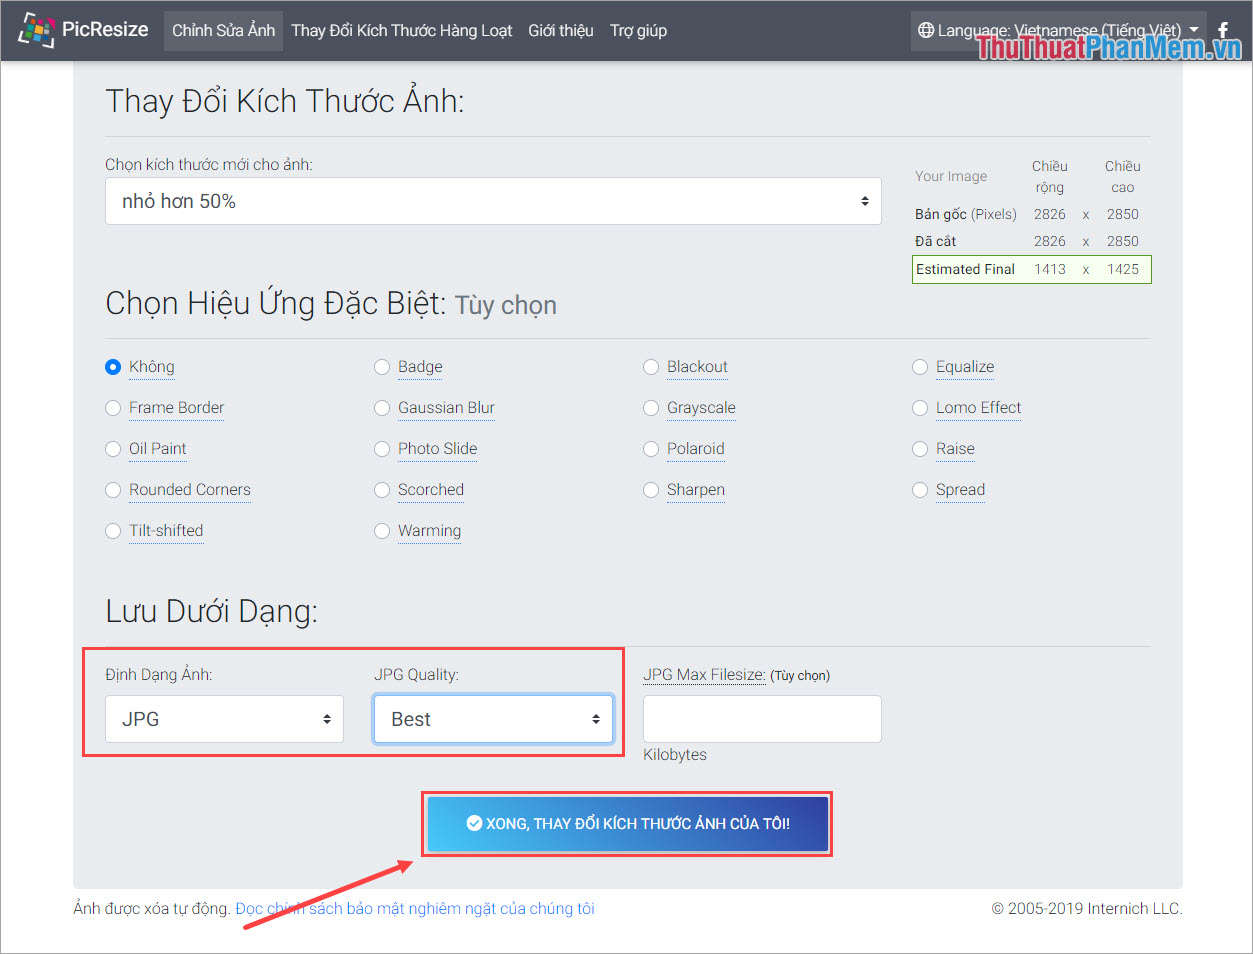Change the JPG Quality dropdown from Best
Screen dimensions: 1253x954
(493, 718)
